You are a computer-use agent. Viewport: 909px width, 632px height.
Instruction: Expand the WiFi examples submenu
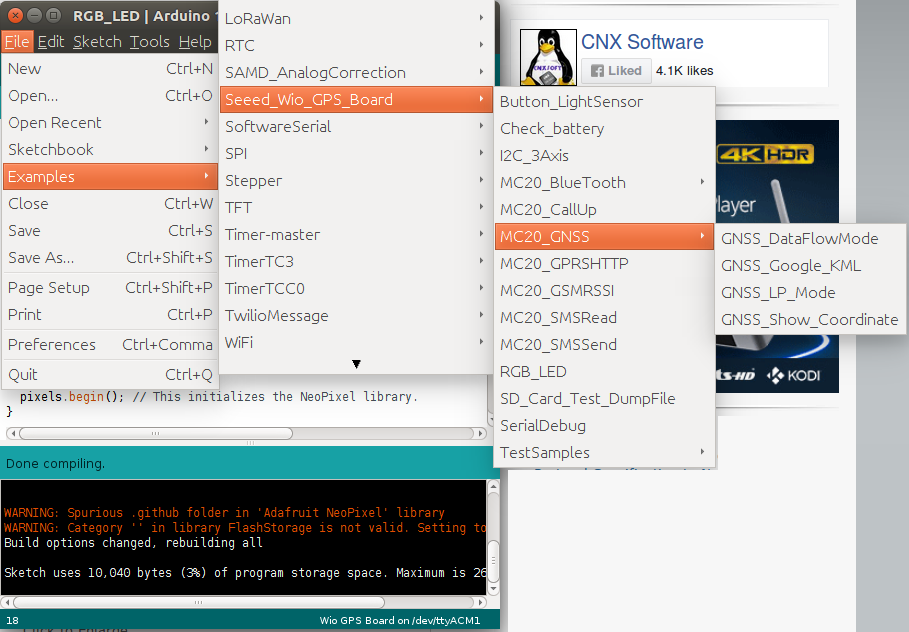pyautogui.click(x=356, y=343)
